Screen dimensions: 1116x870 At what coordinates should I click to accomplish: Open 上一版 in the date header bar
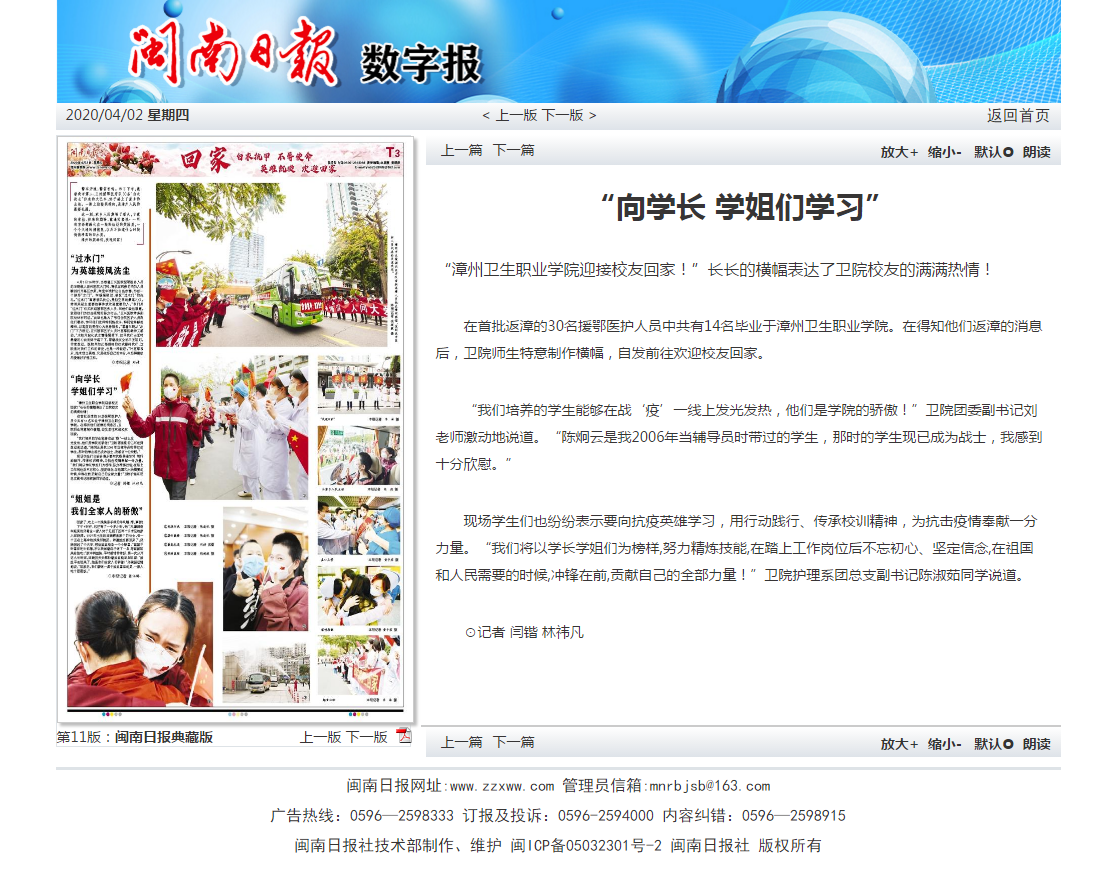[515, 115]
